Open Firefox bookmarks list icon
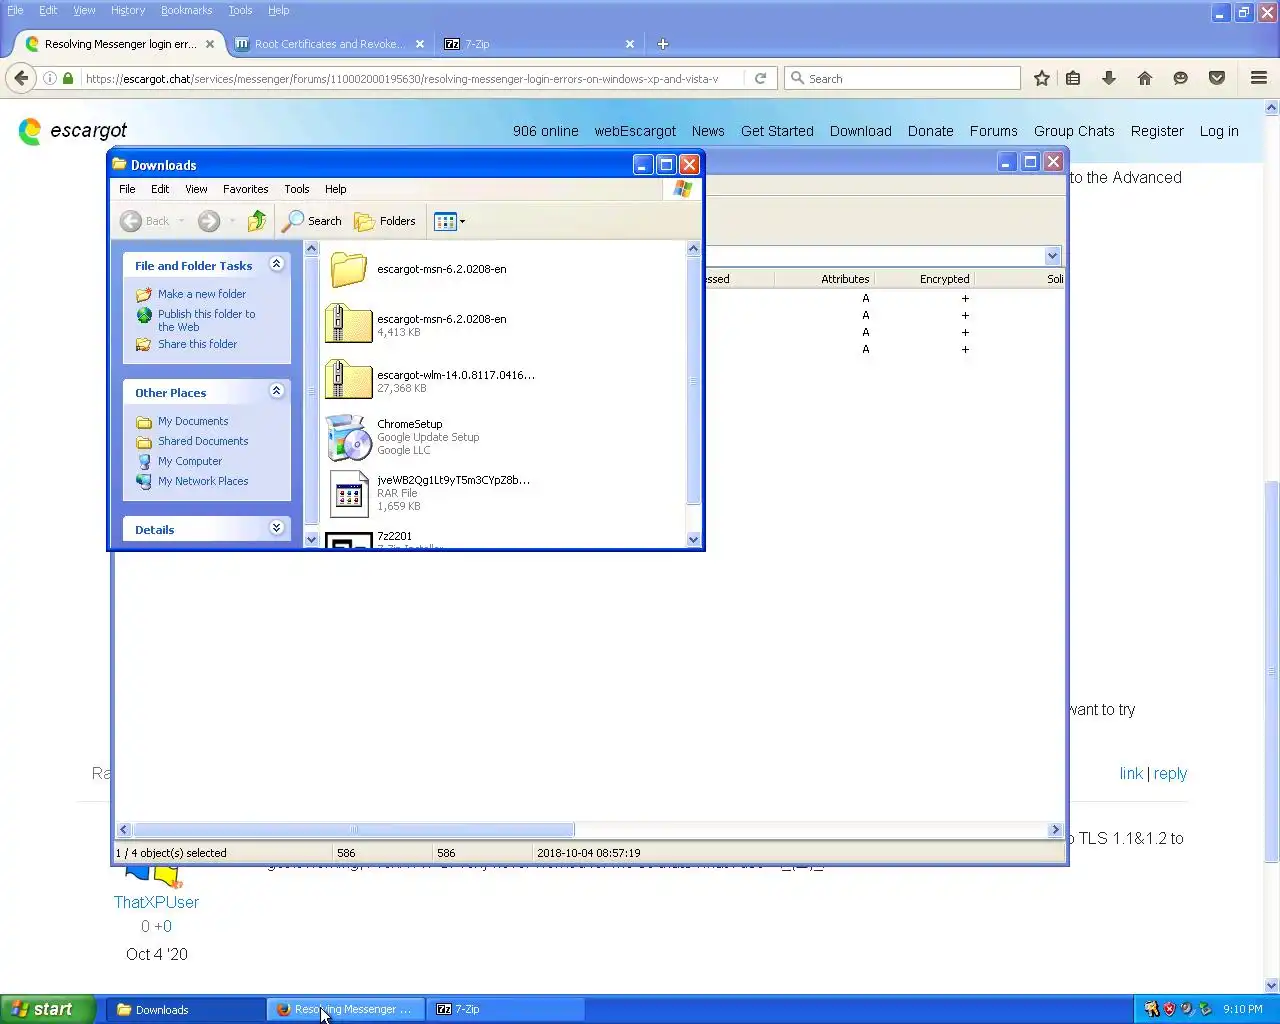The width and height of the screenshot is (1280, 1024). [x=1073, y=78]
